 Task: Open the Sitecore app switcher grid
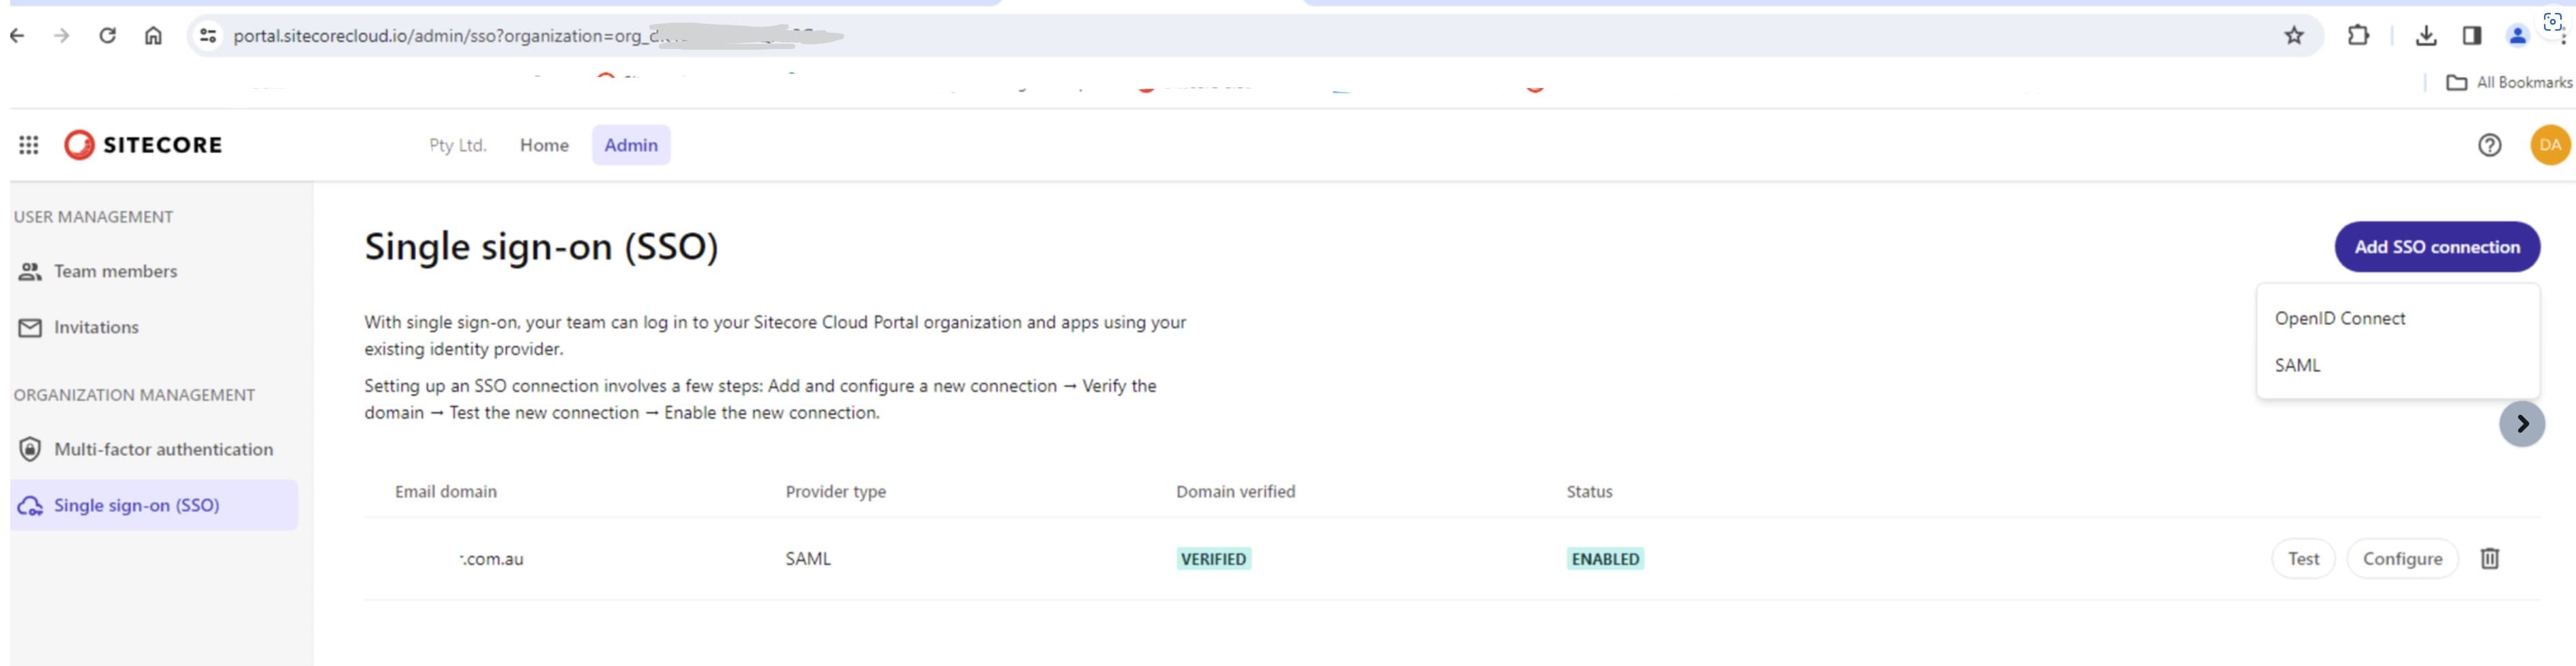pyautogui.click(x=29, y=145)
